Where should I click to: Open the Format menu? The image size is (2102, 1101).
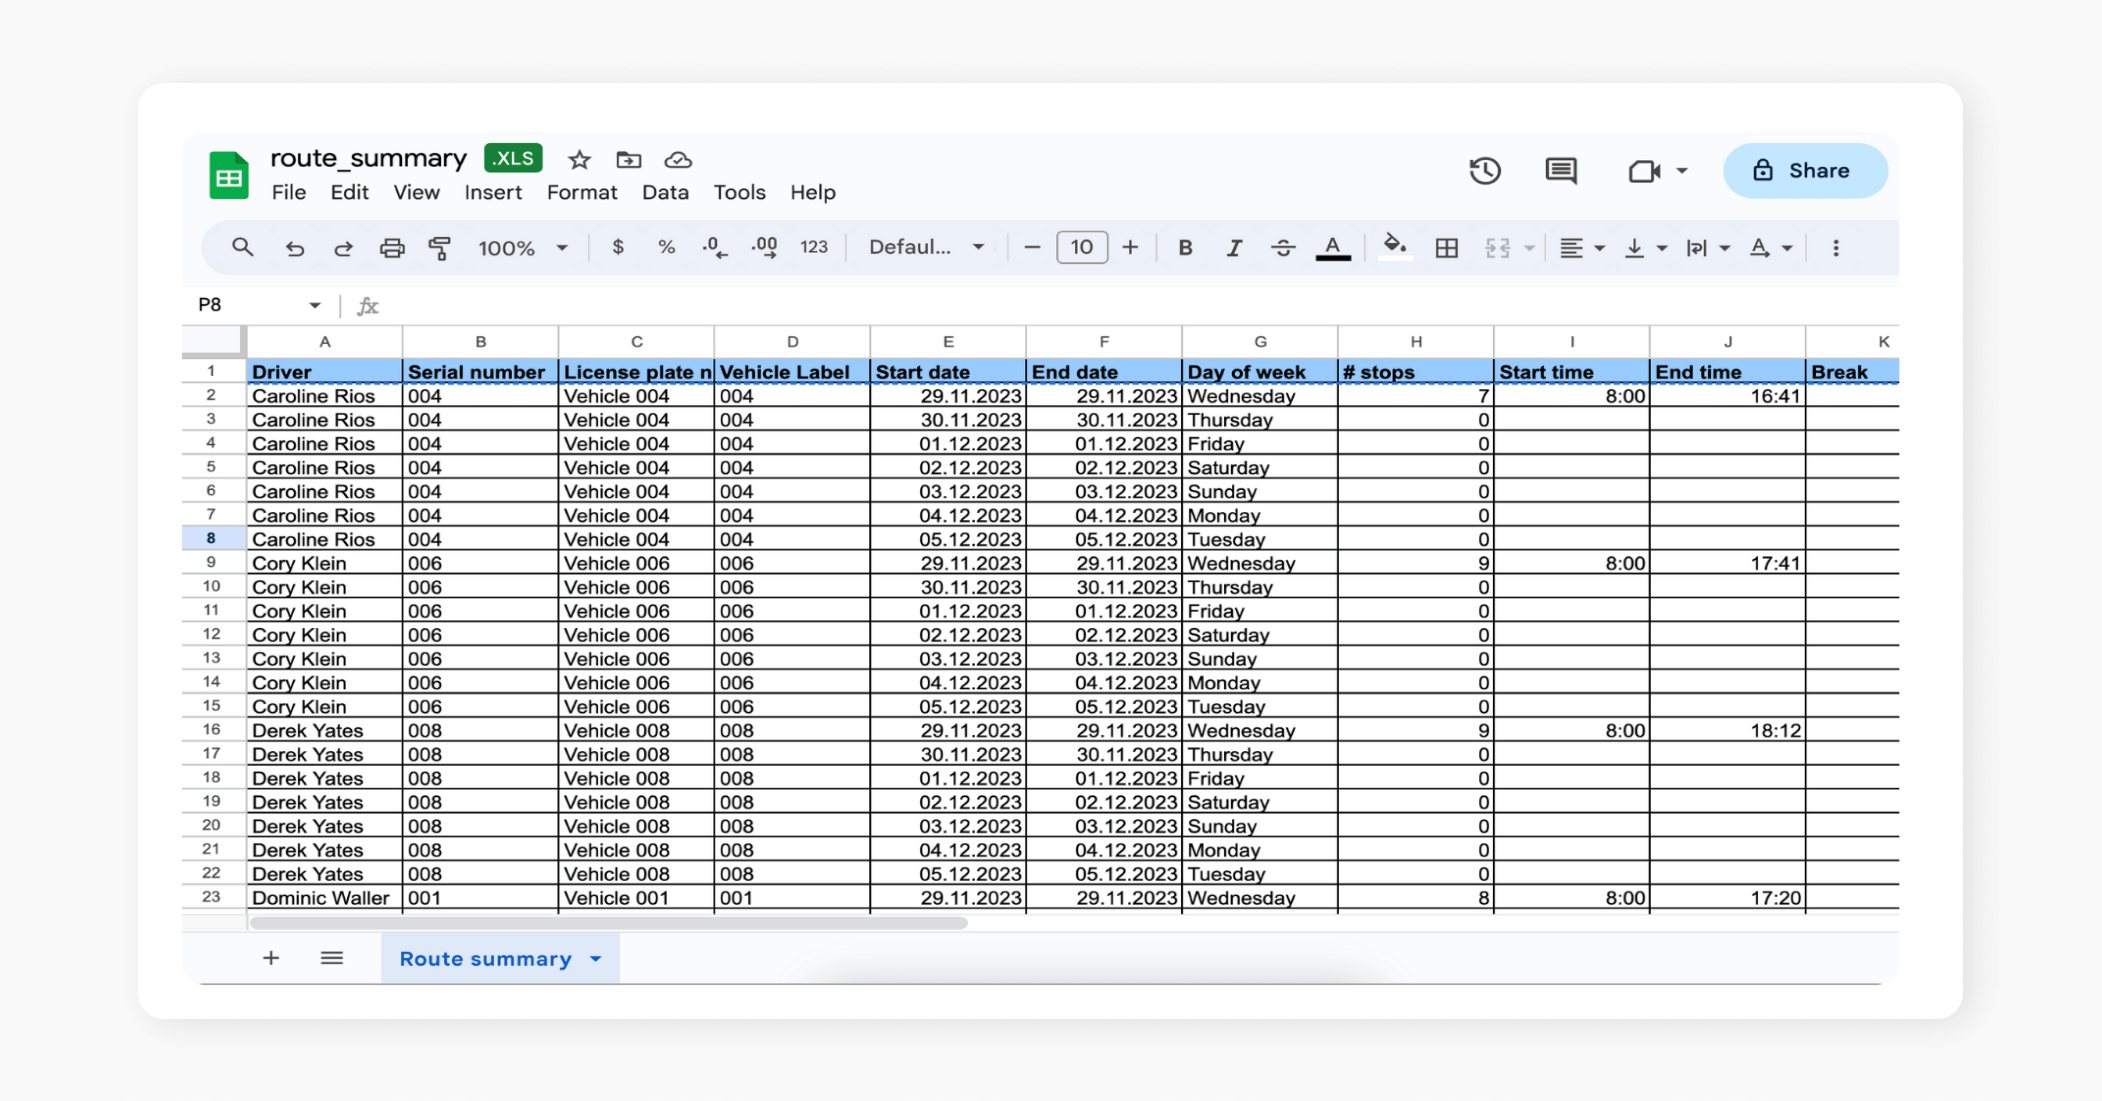click(x=582, y=193)
